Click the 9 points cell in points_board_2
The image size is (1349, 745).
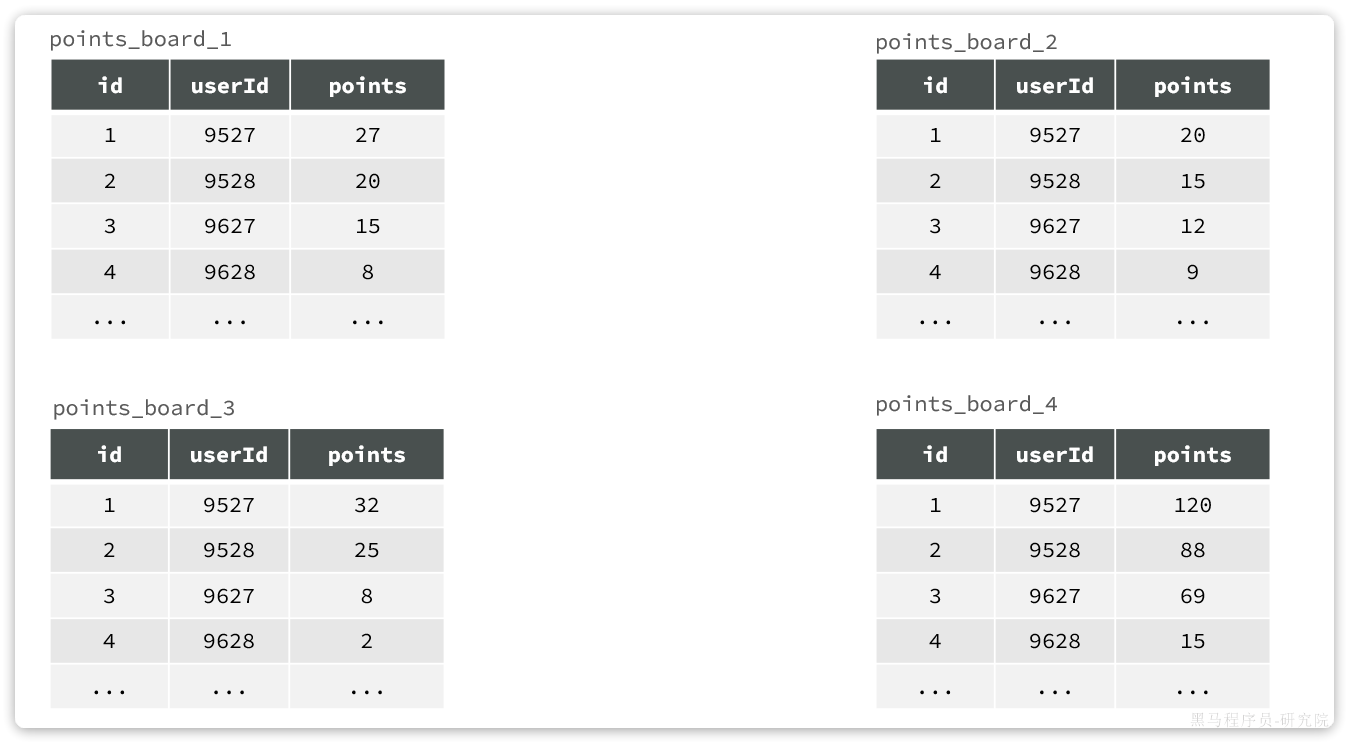[x=1193, y=272]
